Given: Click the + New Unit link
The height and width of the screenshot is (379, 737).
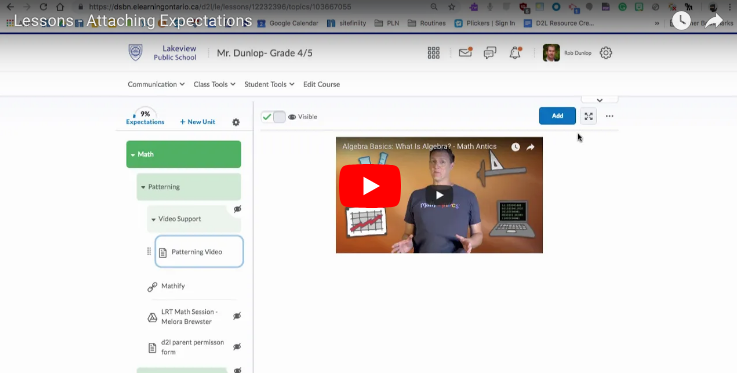Looking at the screenshot, I should tap(197, 122).
